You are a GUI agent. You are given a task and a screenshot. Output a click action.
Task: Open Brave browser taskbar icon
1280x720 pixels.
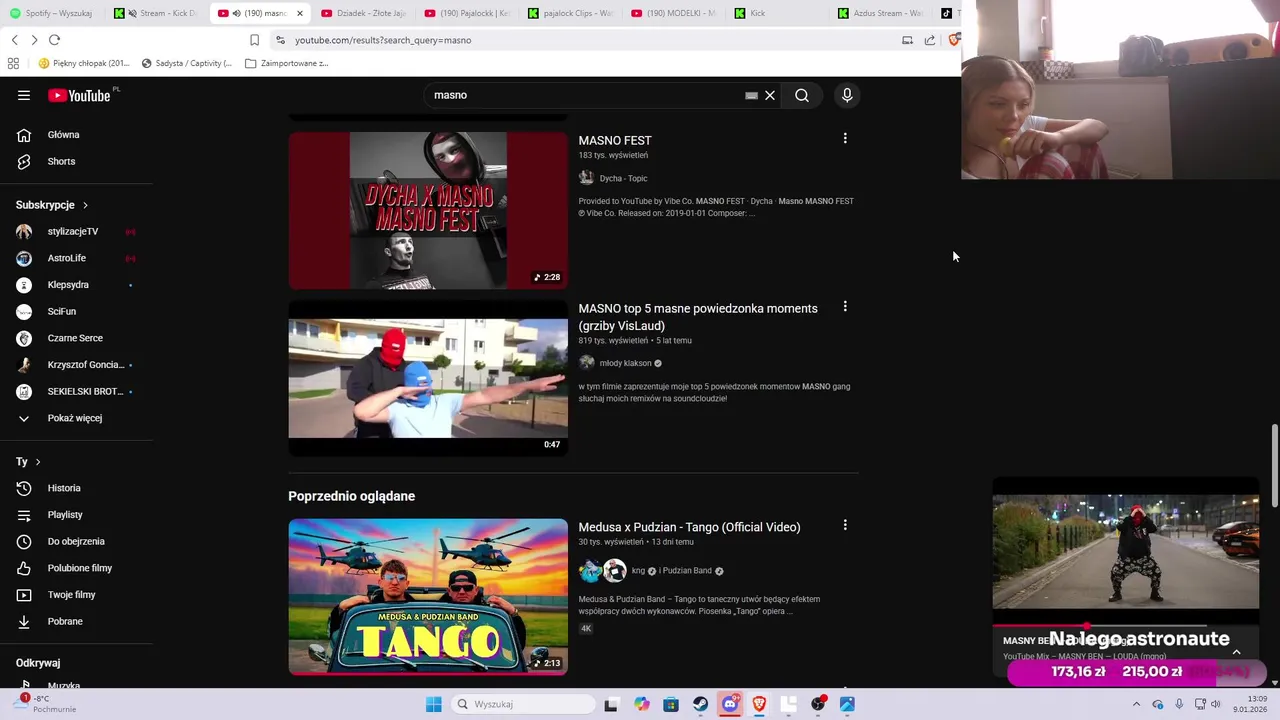(759, 704)
